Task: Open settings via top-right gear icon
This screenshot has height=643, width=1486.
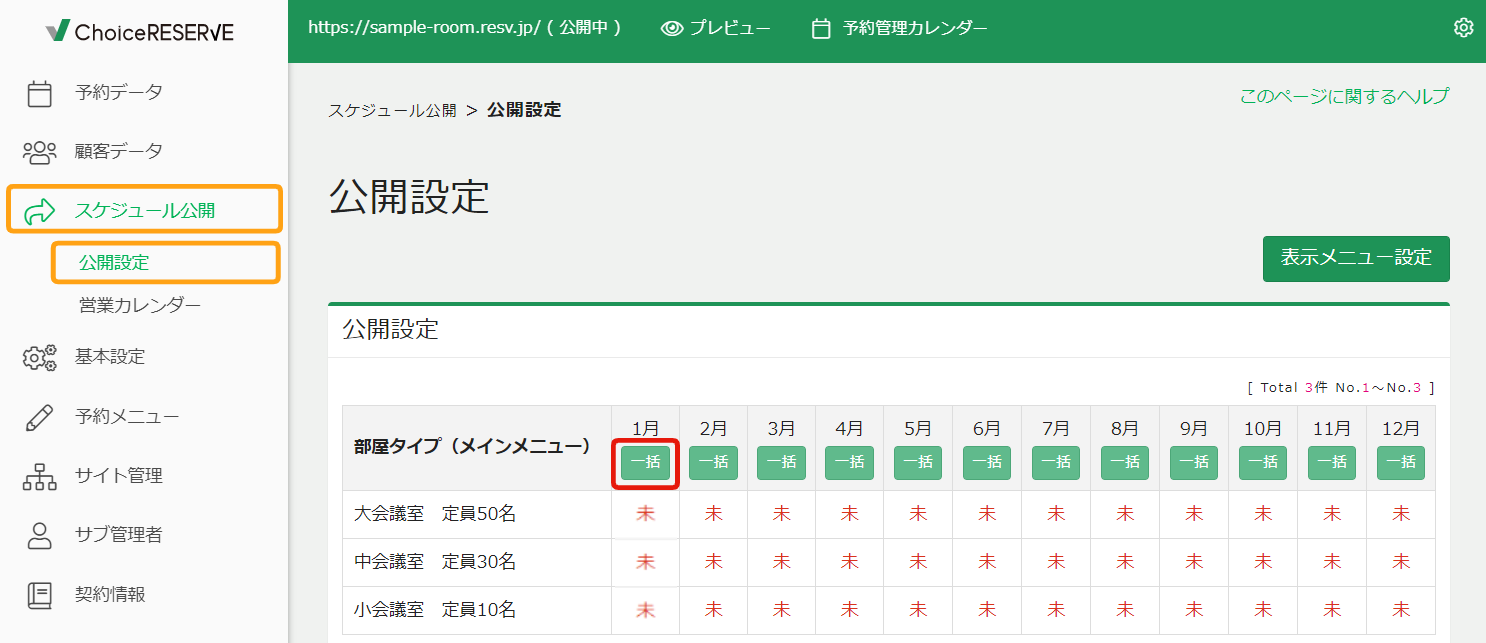Action: [1463, 28]
